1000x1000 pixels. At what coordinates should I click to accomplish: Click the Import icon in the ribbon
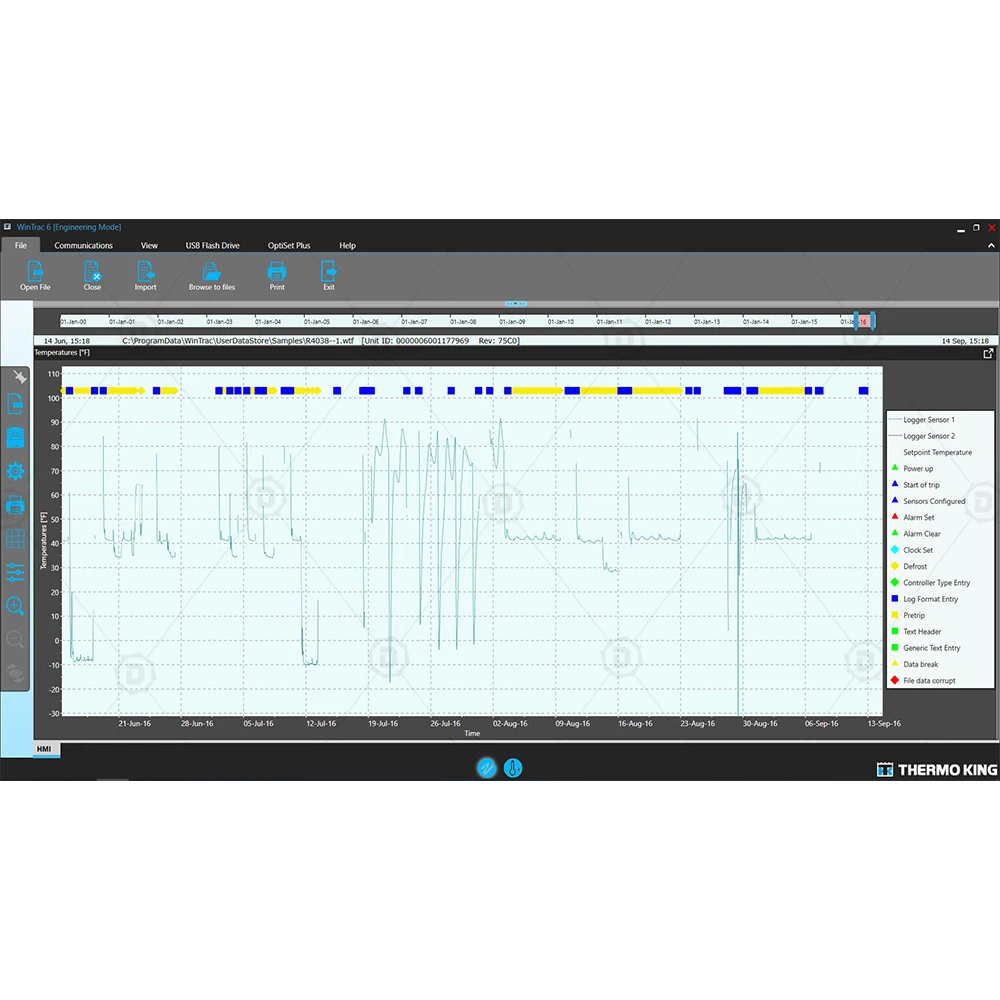pyautogui.click(x=146, y=271)
